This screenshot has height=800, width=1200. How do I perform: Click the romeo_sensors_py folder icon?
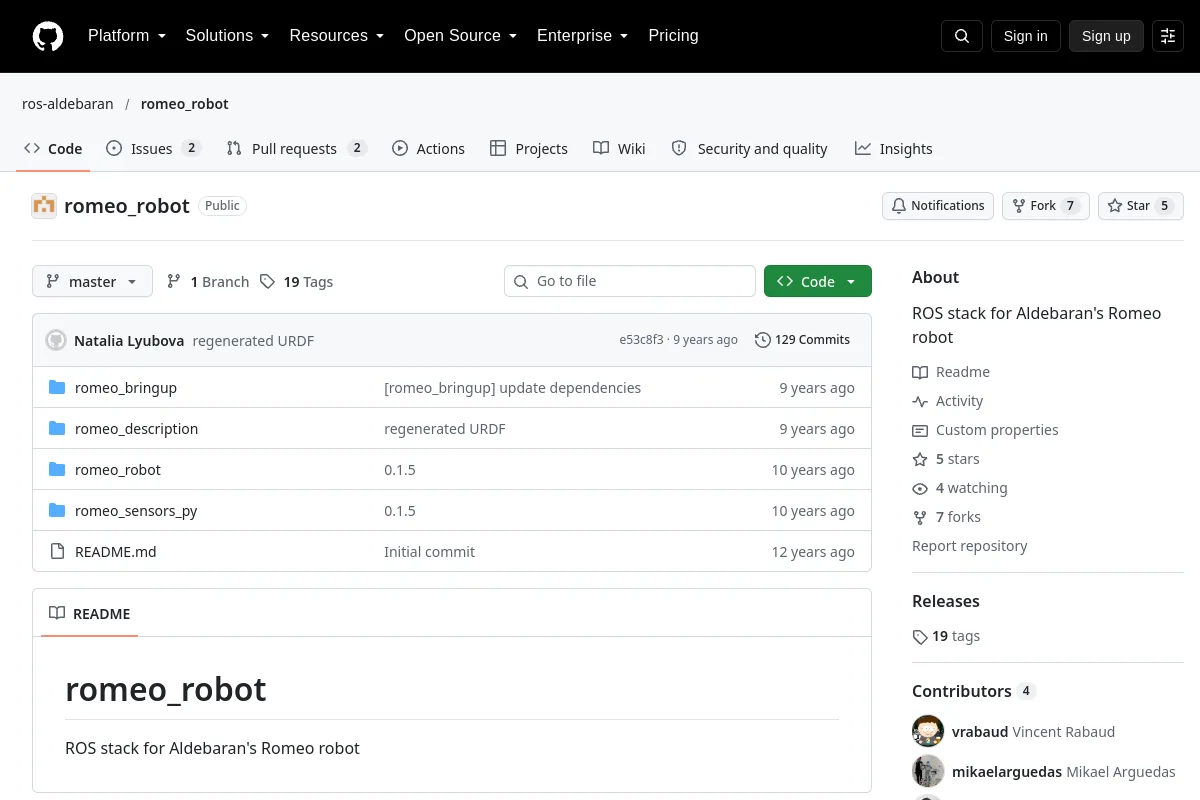pyautogui.click(x=57, y=511)
